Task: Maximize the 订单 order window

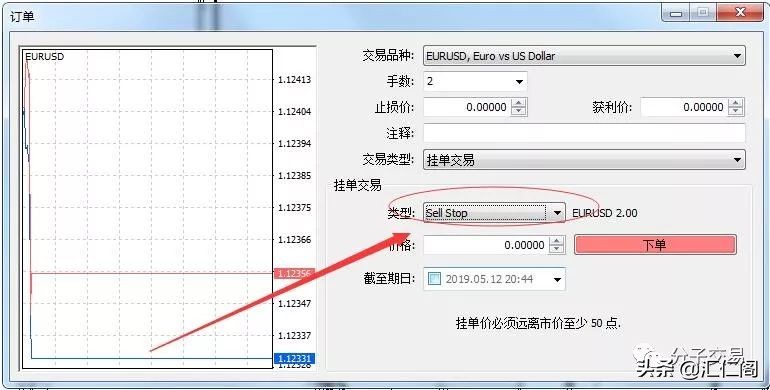Action: (703, 13)
